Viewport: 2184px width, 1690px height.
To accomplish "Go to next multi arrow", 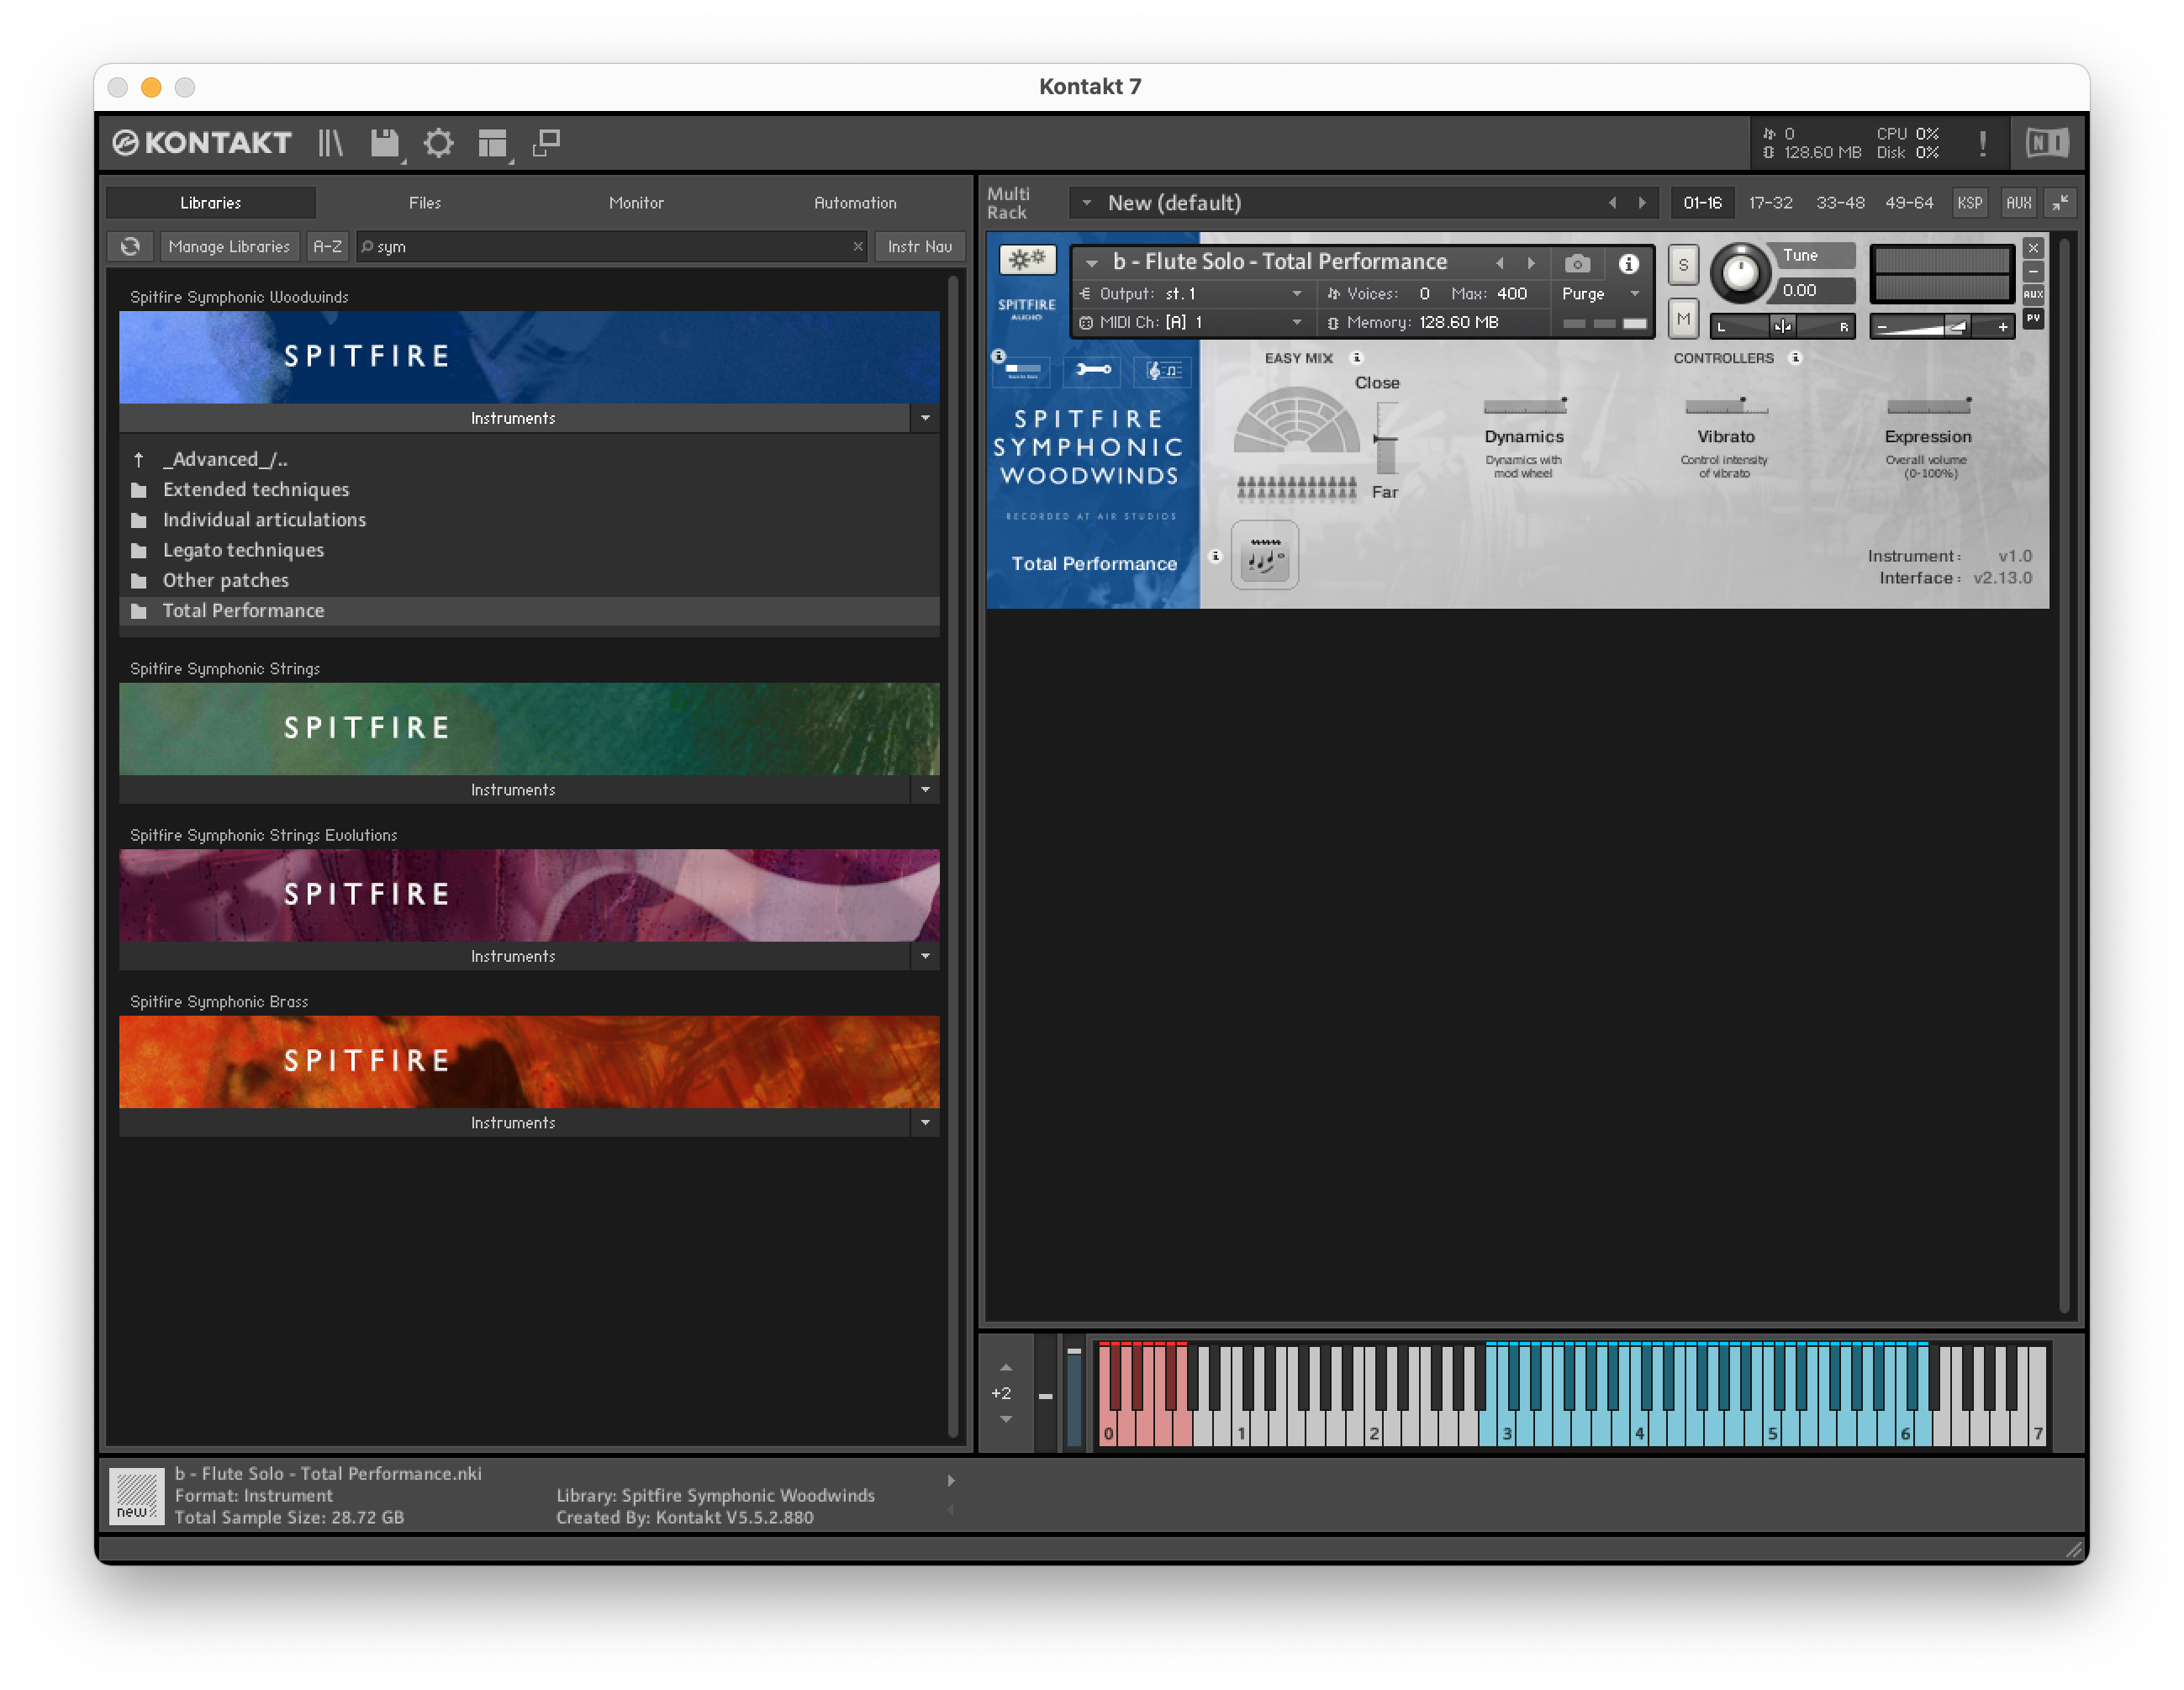I will (x=1641, y=203).
